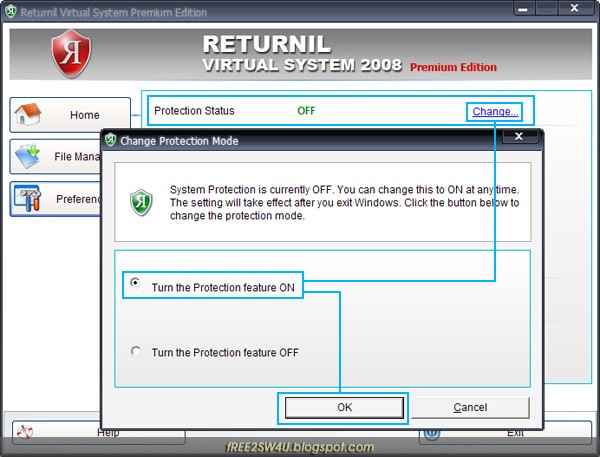Click the green shield icon in dialog message
This screenshot has height=457, width=600.
(141, 202)
